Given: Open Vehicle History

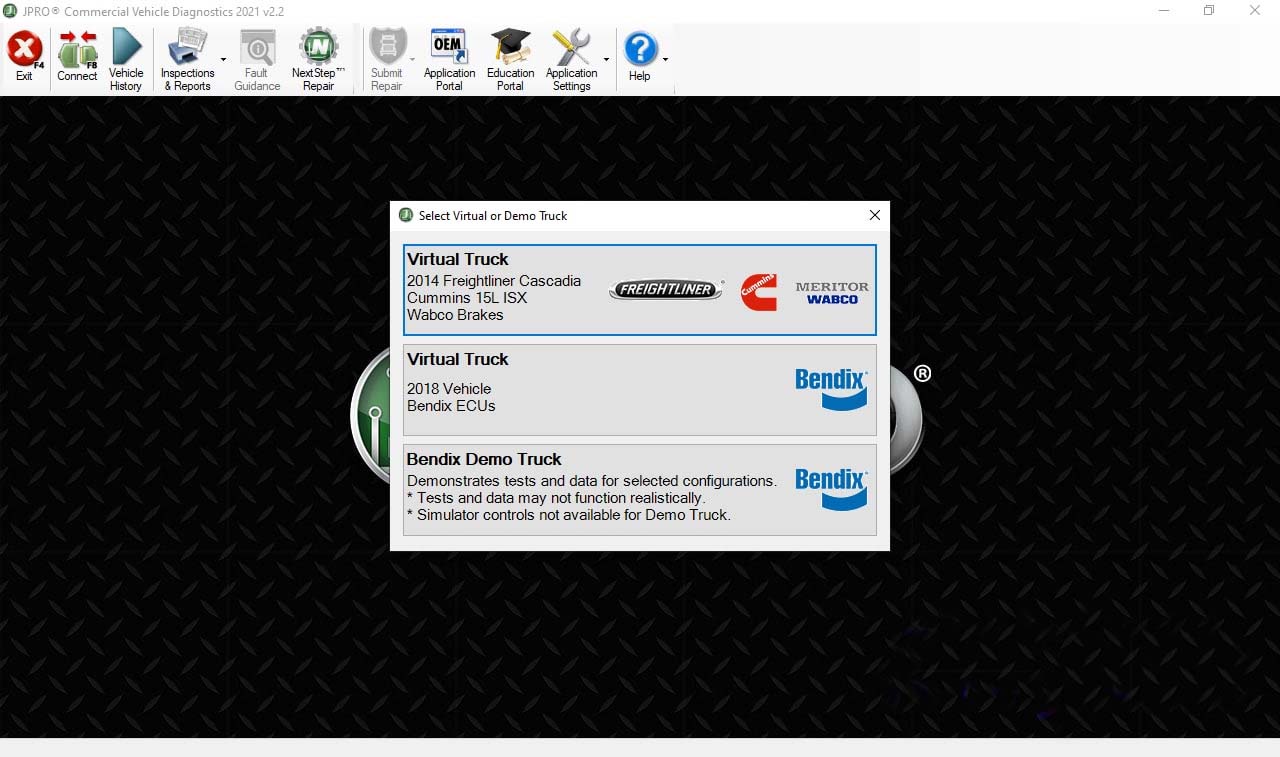Looking at the screenshot, I should tap(126, 59).
